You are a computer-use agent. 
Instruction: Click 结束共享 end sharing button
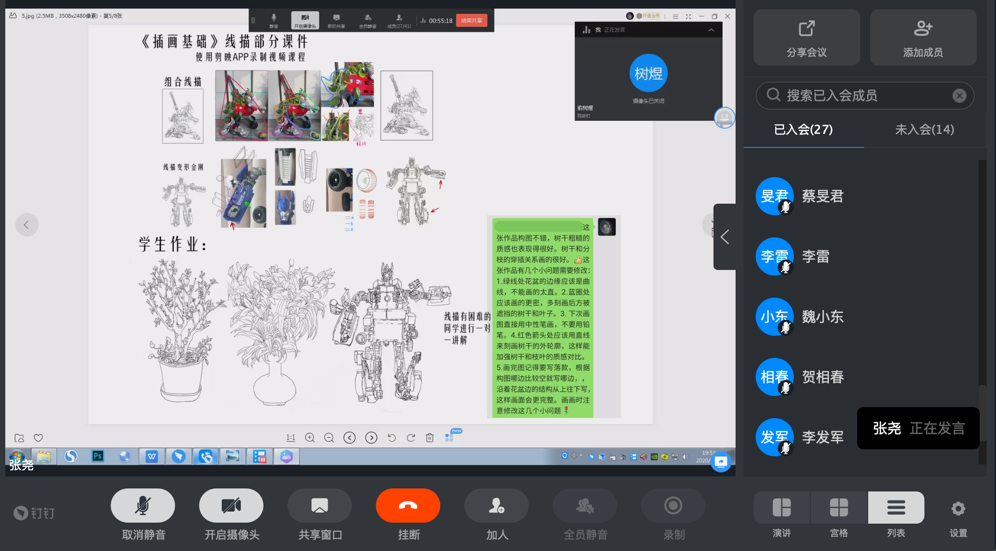[x=472, y=20]
